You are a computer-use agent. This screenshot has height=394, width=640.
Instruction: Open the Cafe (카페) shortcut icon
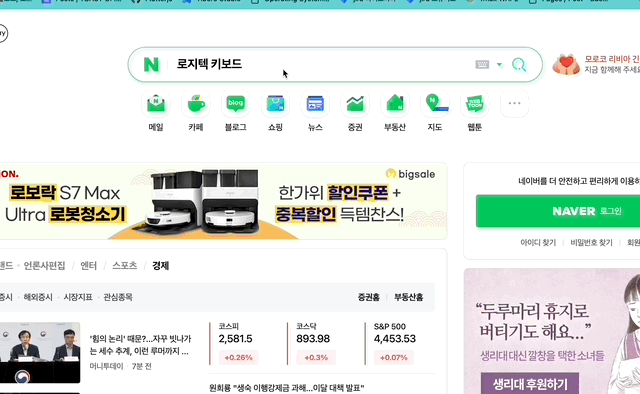[196, 104]
